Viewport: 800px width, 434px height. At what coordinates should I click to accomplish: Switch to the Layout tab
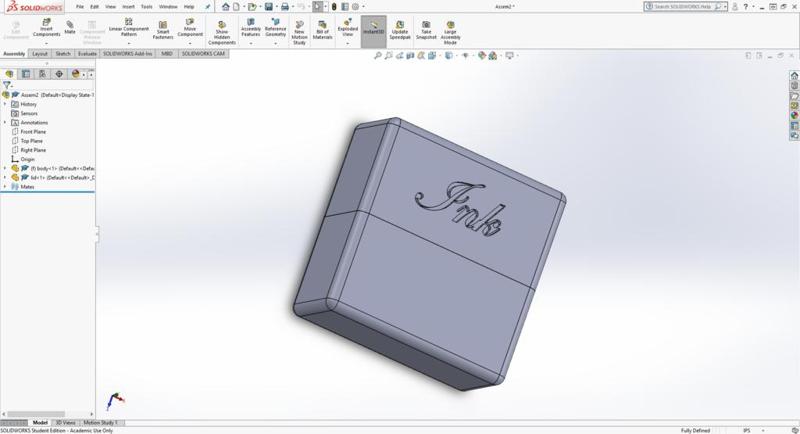pyautogui.click(x=40, y=54)
